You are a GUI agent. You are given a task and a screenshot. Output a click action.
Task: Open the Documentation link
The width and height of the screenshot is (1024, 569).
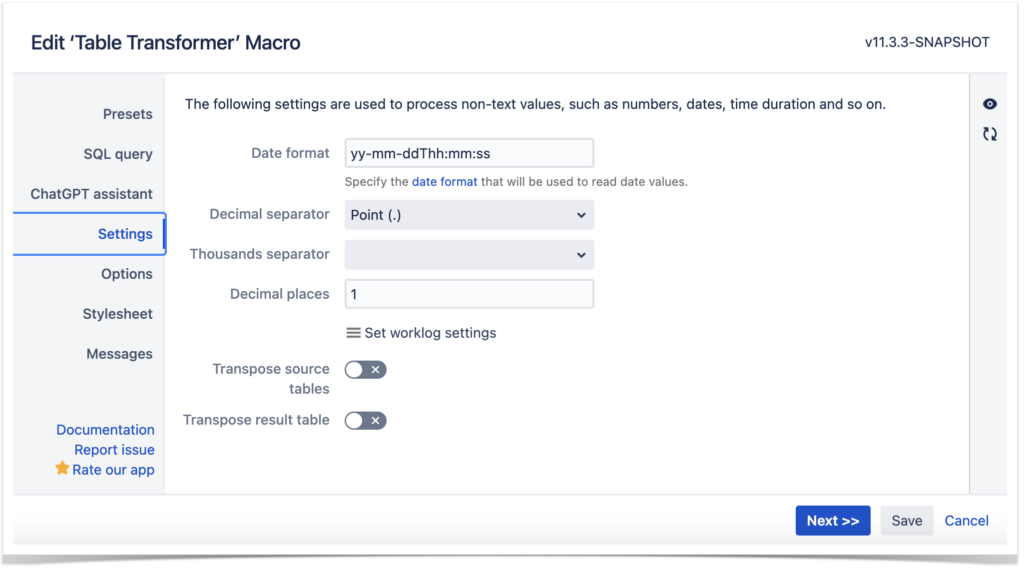tap(105, 430)
